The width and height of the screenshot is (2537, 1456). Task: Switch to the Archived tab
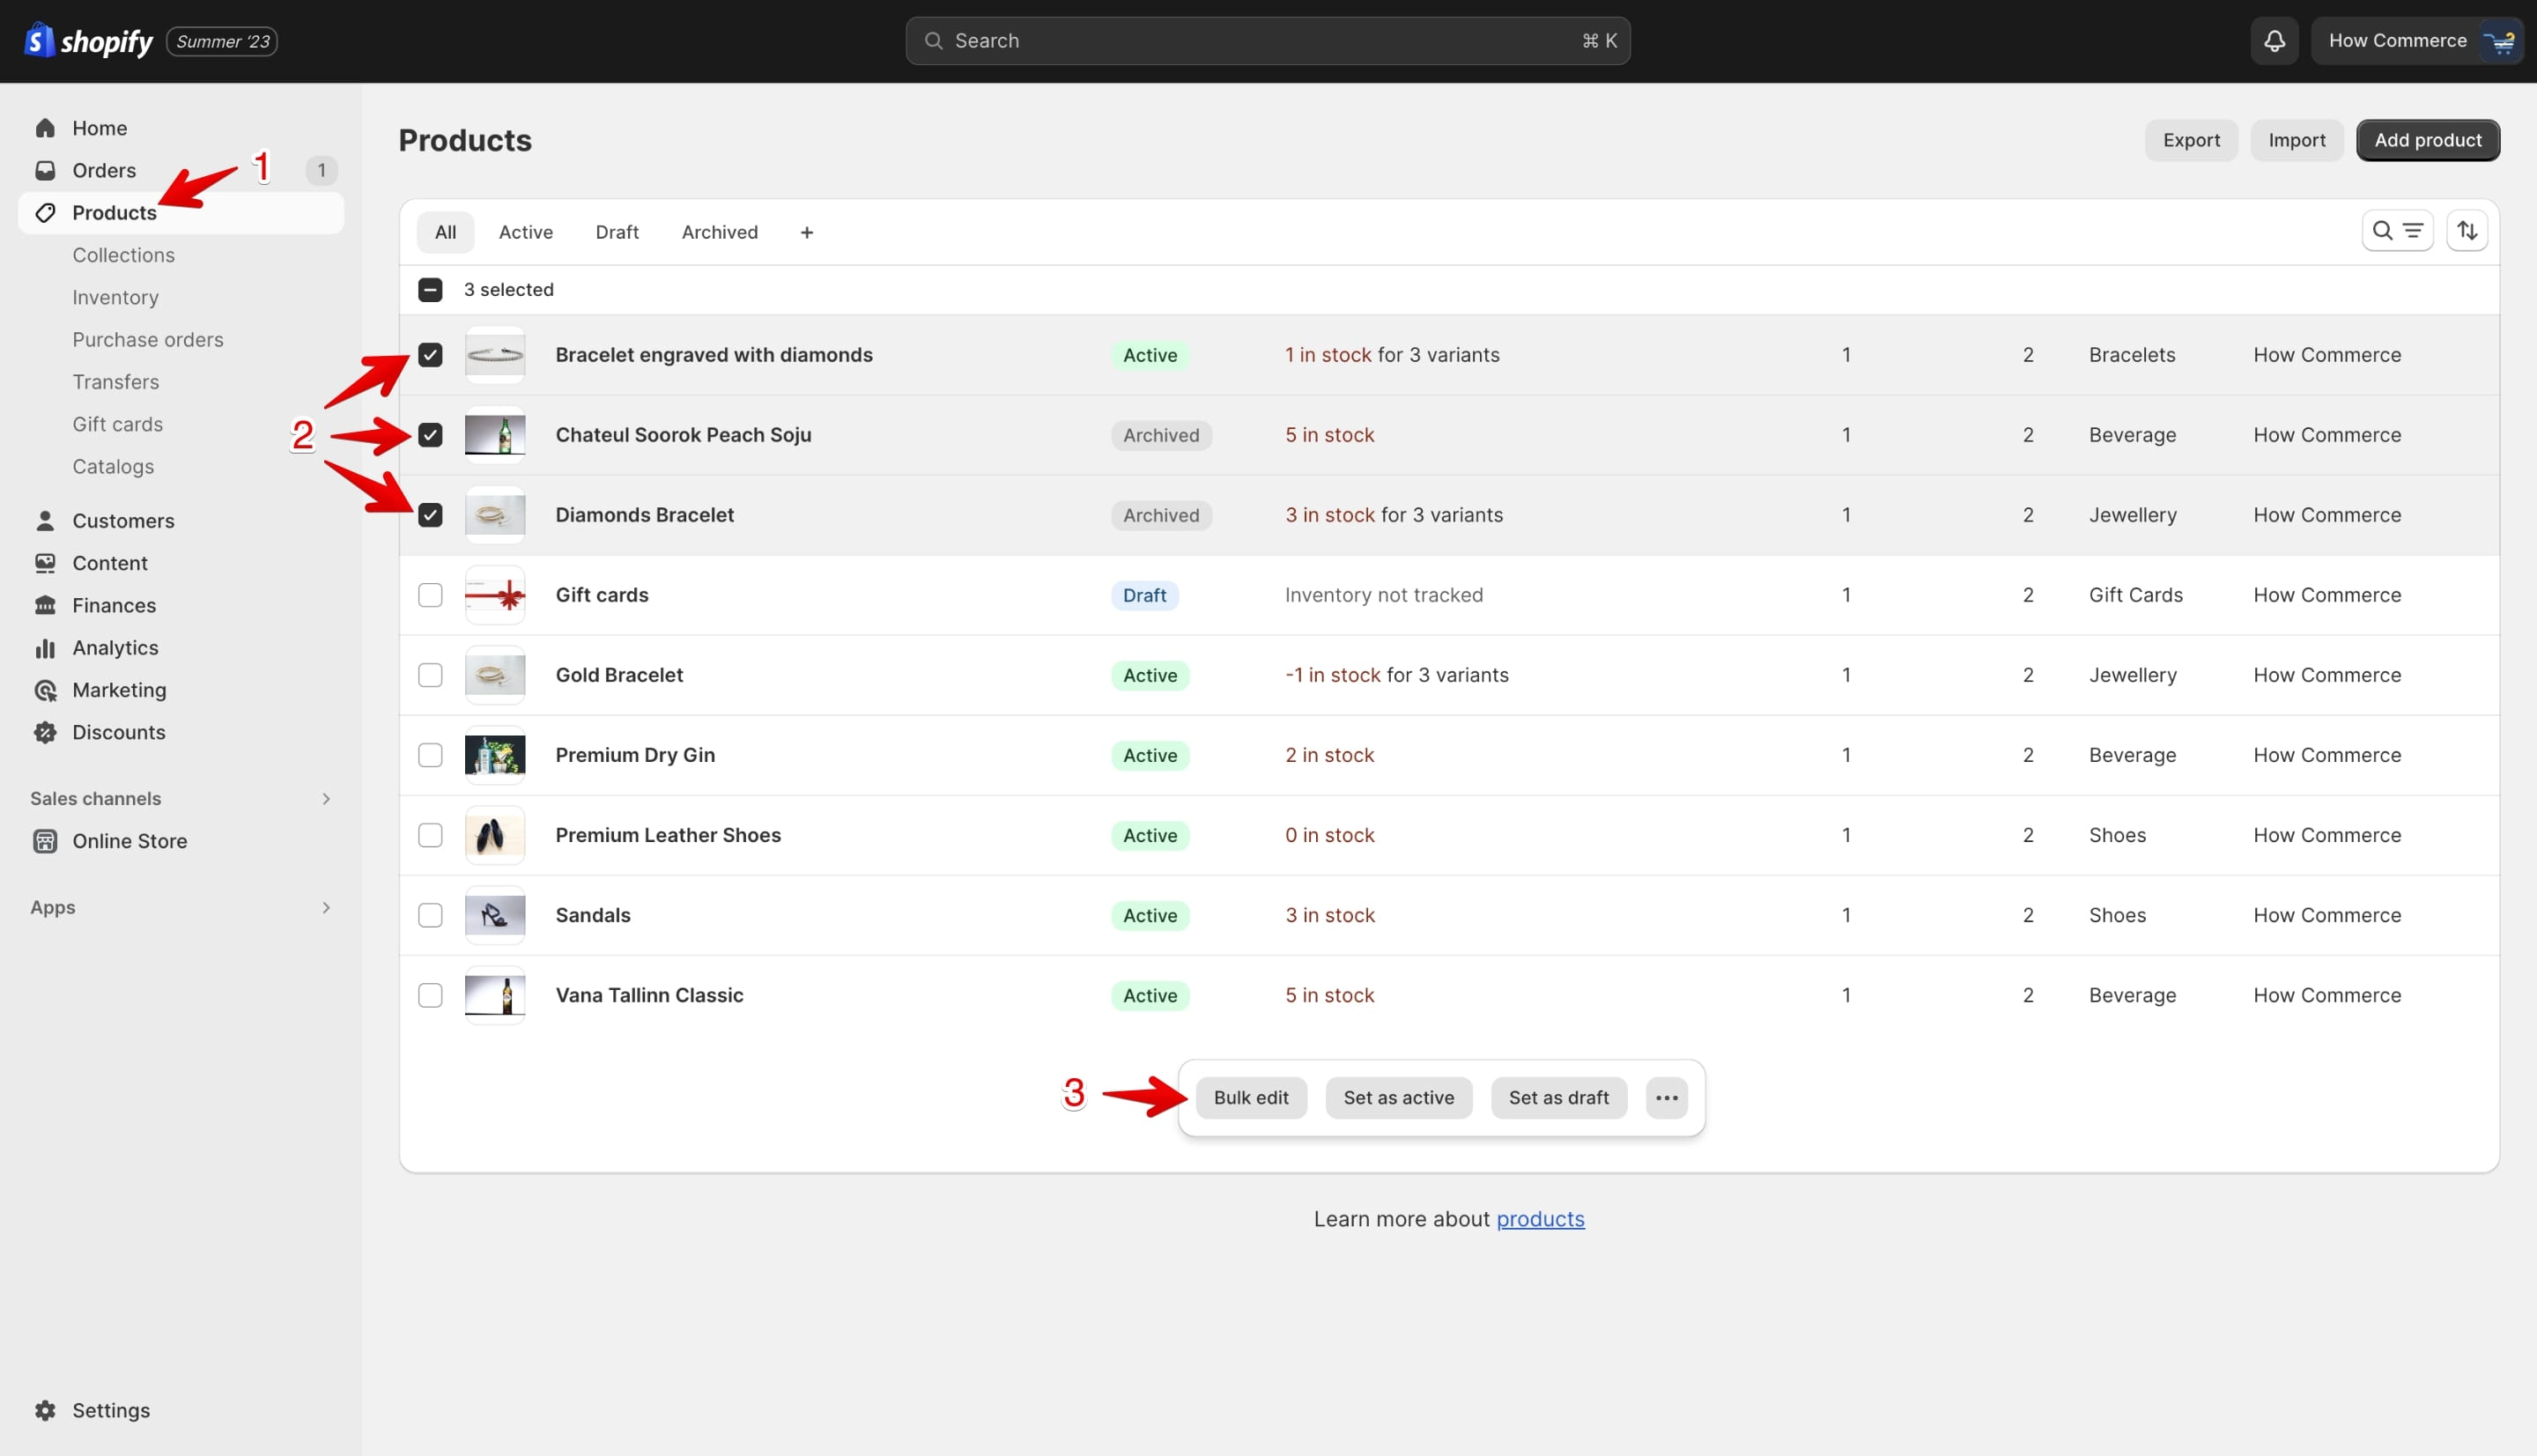[720, 232]
